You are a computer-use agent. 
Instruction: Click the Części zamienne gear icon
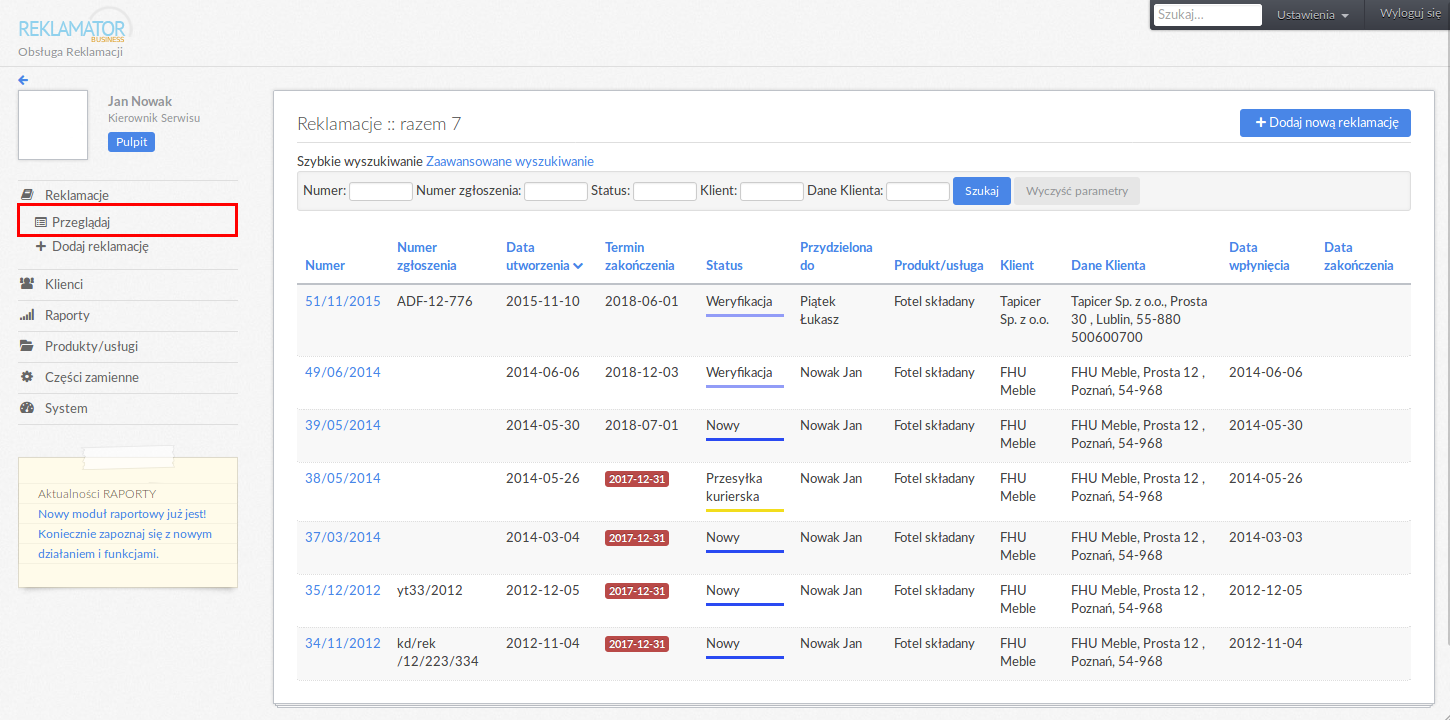point(27,377)
